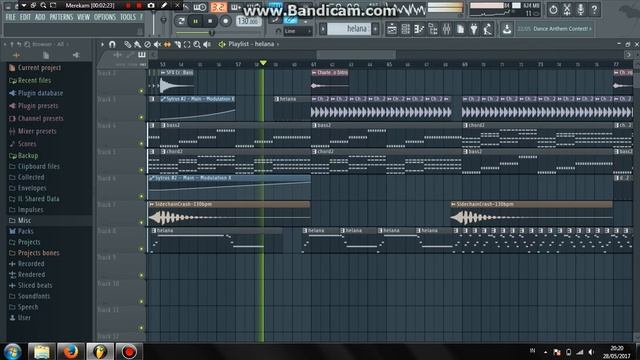Viewport: 640px width, 360px height.
Task: Select the playlist draw pencil tool
Action: 128,44
